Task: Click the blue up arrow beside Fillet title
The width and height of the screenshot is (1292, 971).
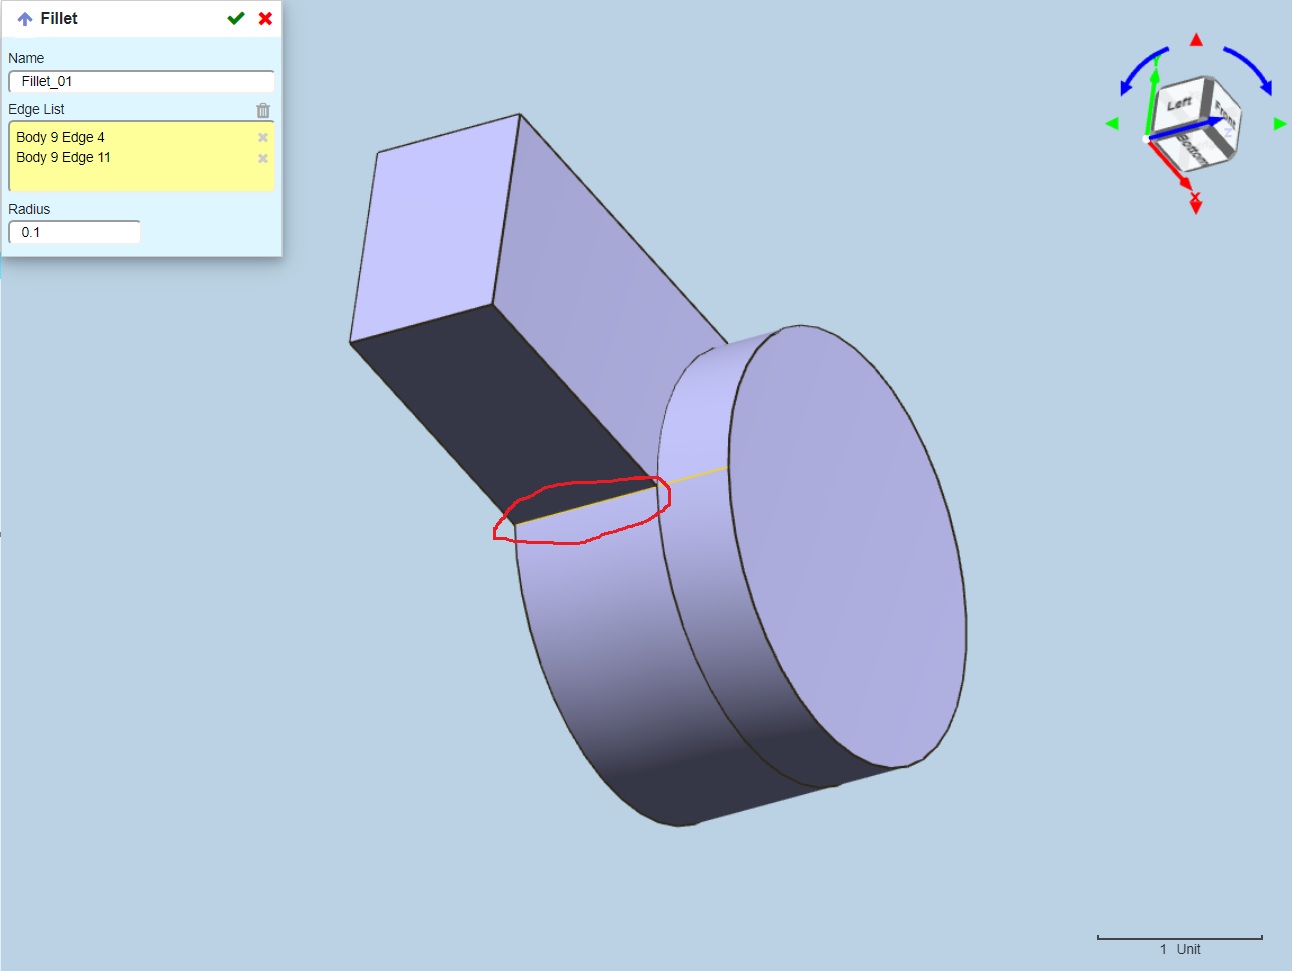Action: click(x=25, y=19)
